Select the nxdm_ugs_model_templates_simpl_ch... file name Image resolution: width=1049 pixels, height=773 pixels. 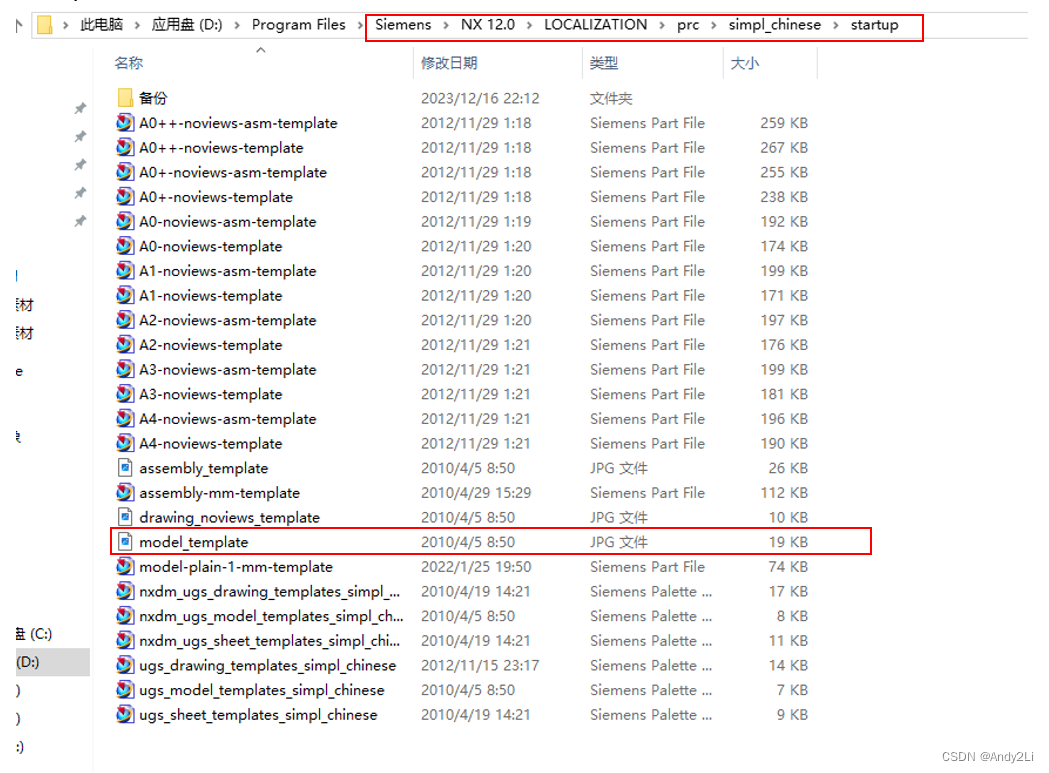(x=271, y=616)
